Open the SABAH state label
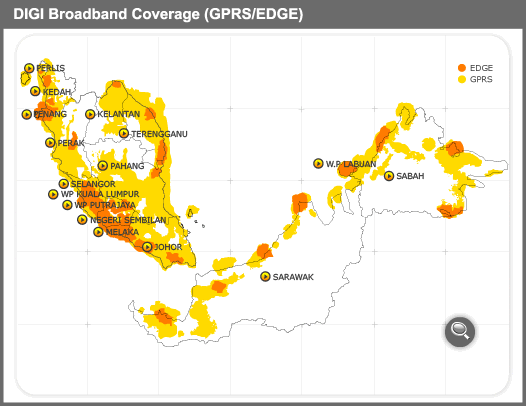 [x=410, y=176]
